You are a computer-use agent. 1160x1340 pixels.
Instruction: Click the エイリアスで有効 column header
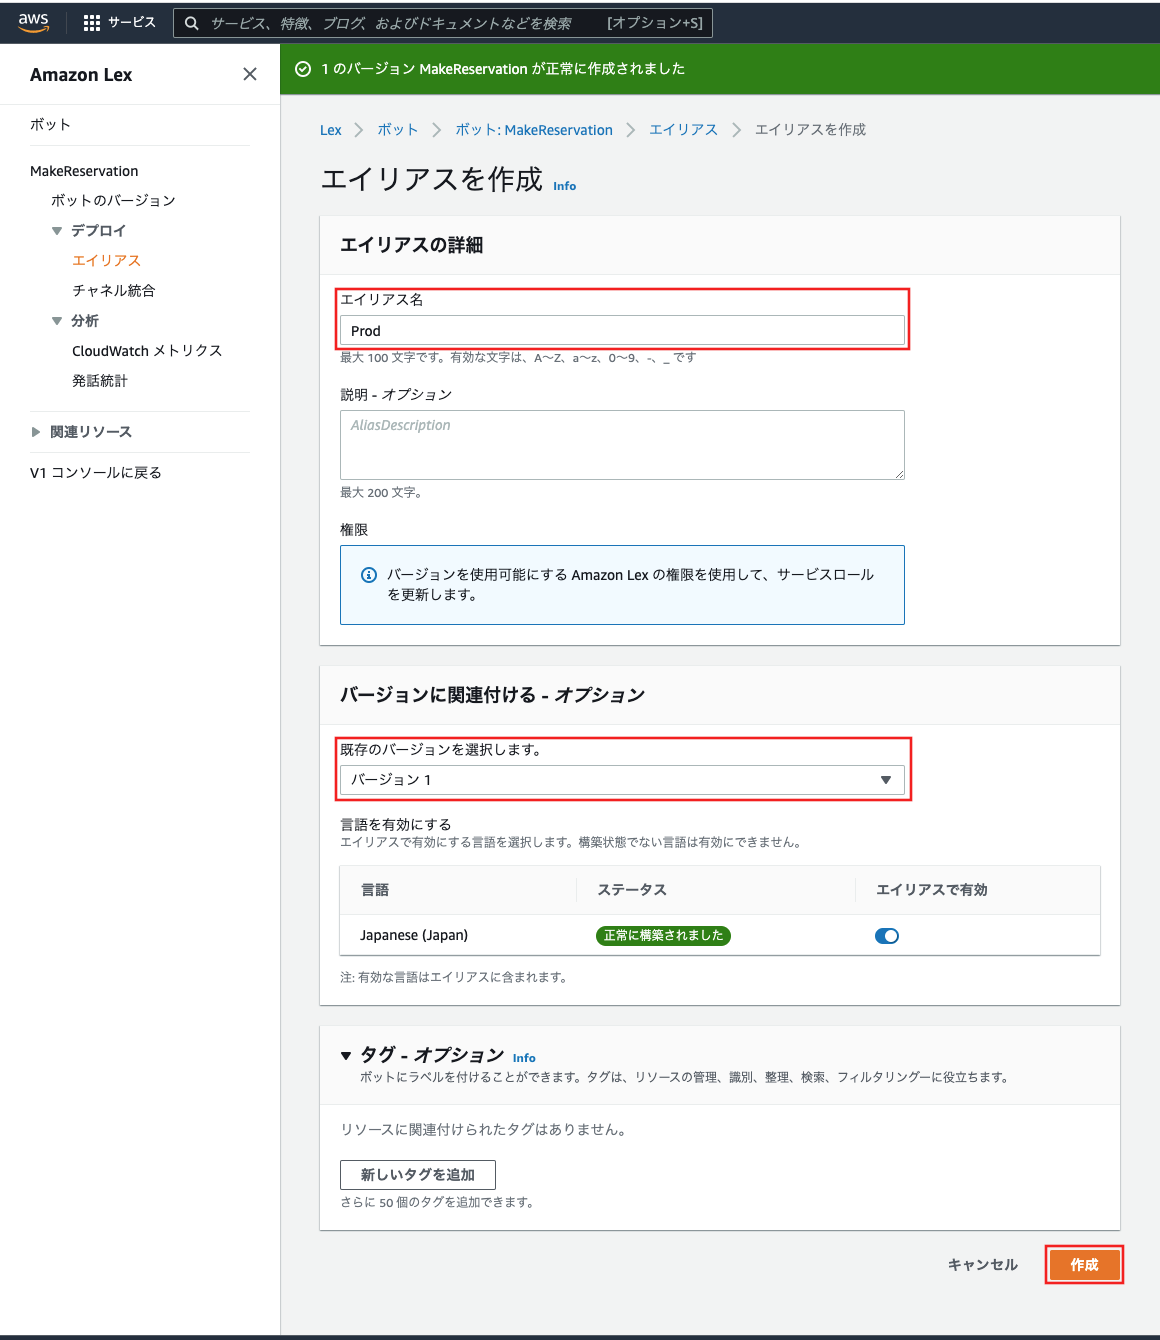932,890
